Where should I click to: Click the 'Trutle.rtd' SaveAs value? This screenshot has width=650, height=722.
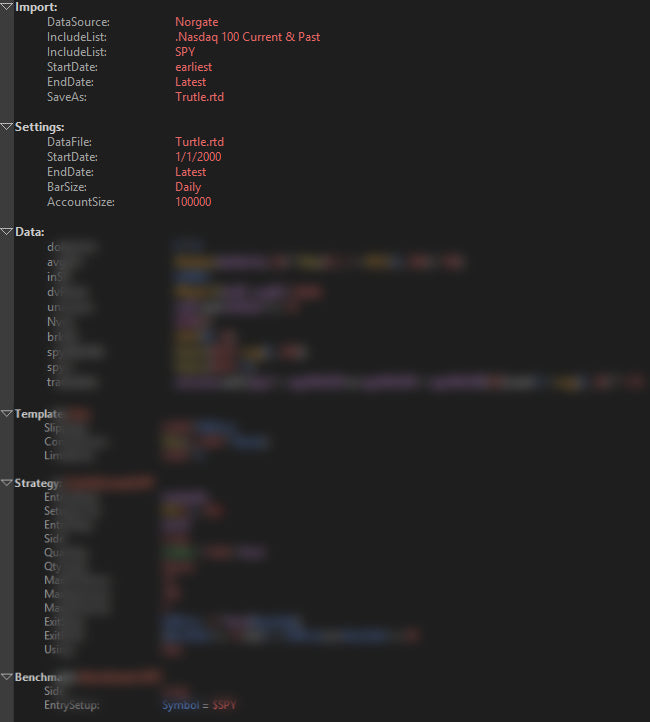(x=199, y=97)
